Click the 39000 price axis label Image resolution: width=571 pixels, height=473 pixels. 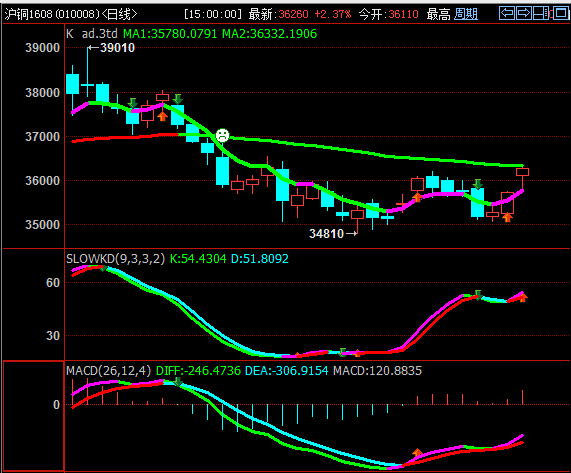(42, 48)
